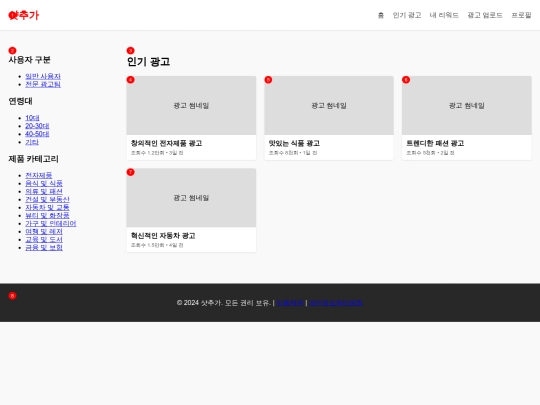Click the © 2024 샷추가 copyright text
540x405 pixels.
[x=224, y=303]
